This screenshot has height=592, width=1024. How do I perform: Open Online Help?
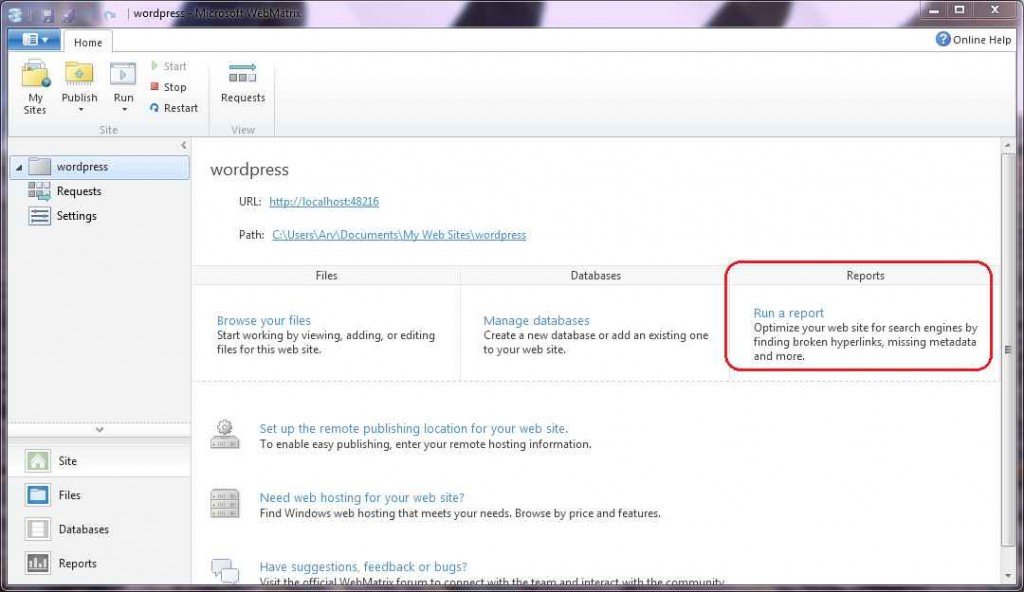[x=973, y=40]
